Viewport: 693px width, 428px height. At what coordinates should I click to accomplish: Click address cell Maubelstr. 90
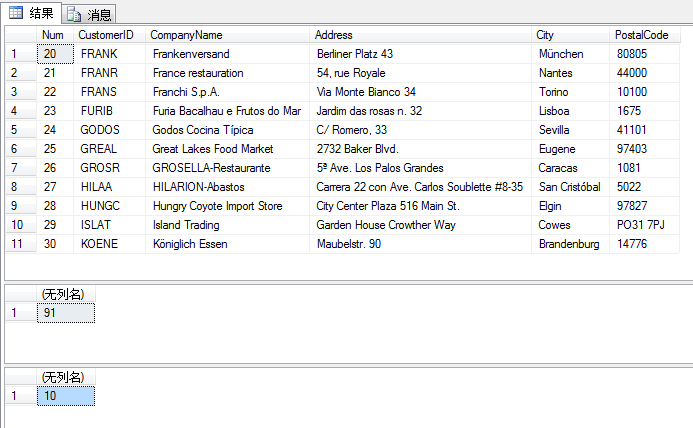(x=420, y=244)
